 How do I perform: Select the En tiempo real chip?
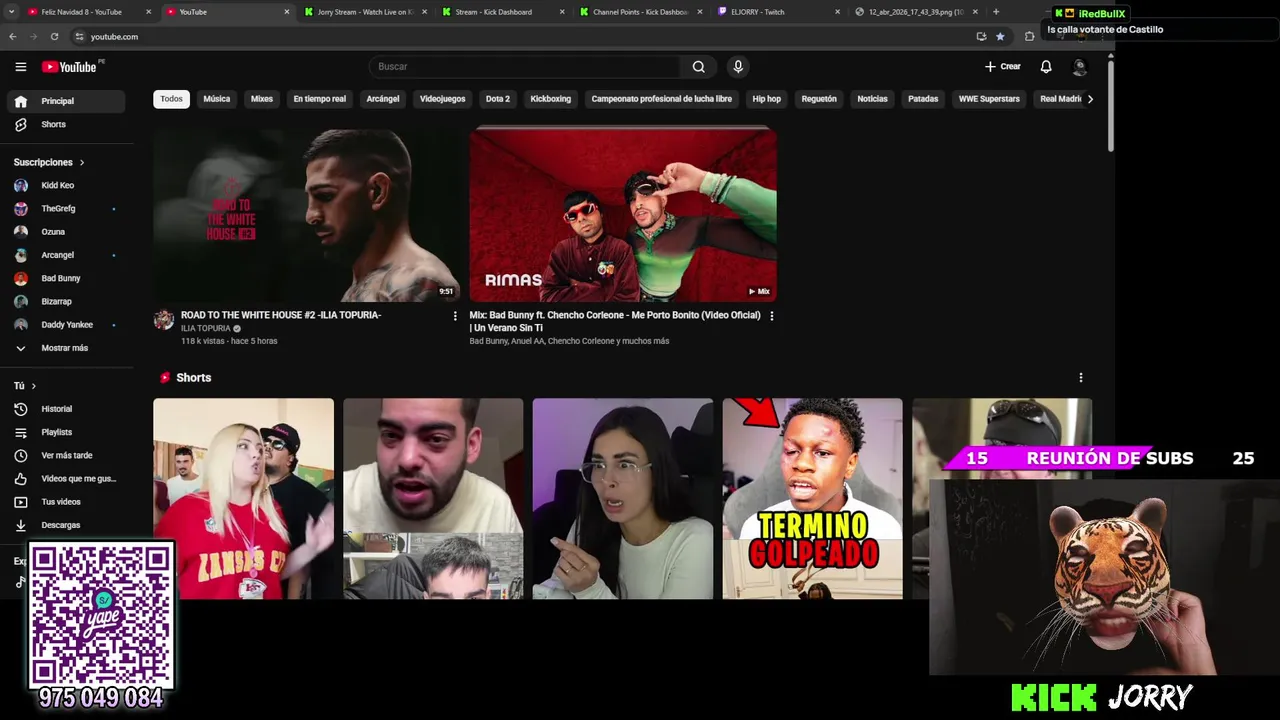tap(320, 99)
